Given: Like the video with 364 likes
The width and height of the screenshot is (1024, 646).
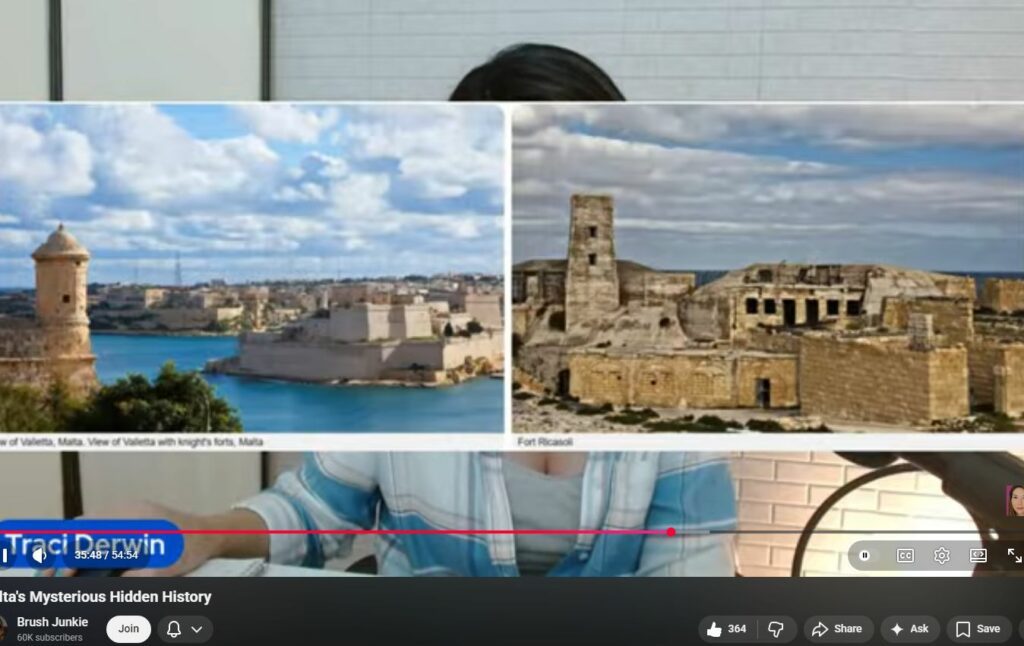Looking at the screenshot, I should [727, 629].
